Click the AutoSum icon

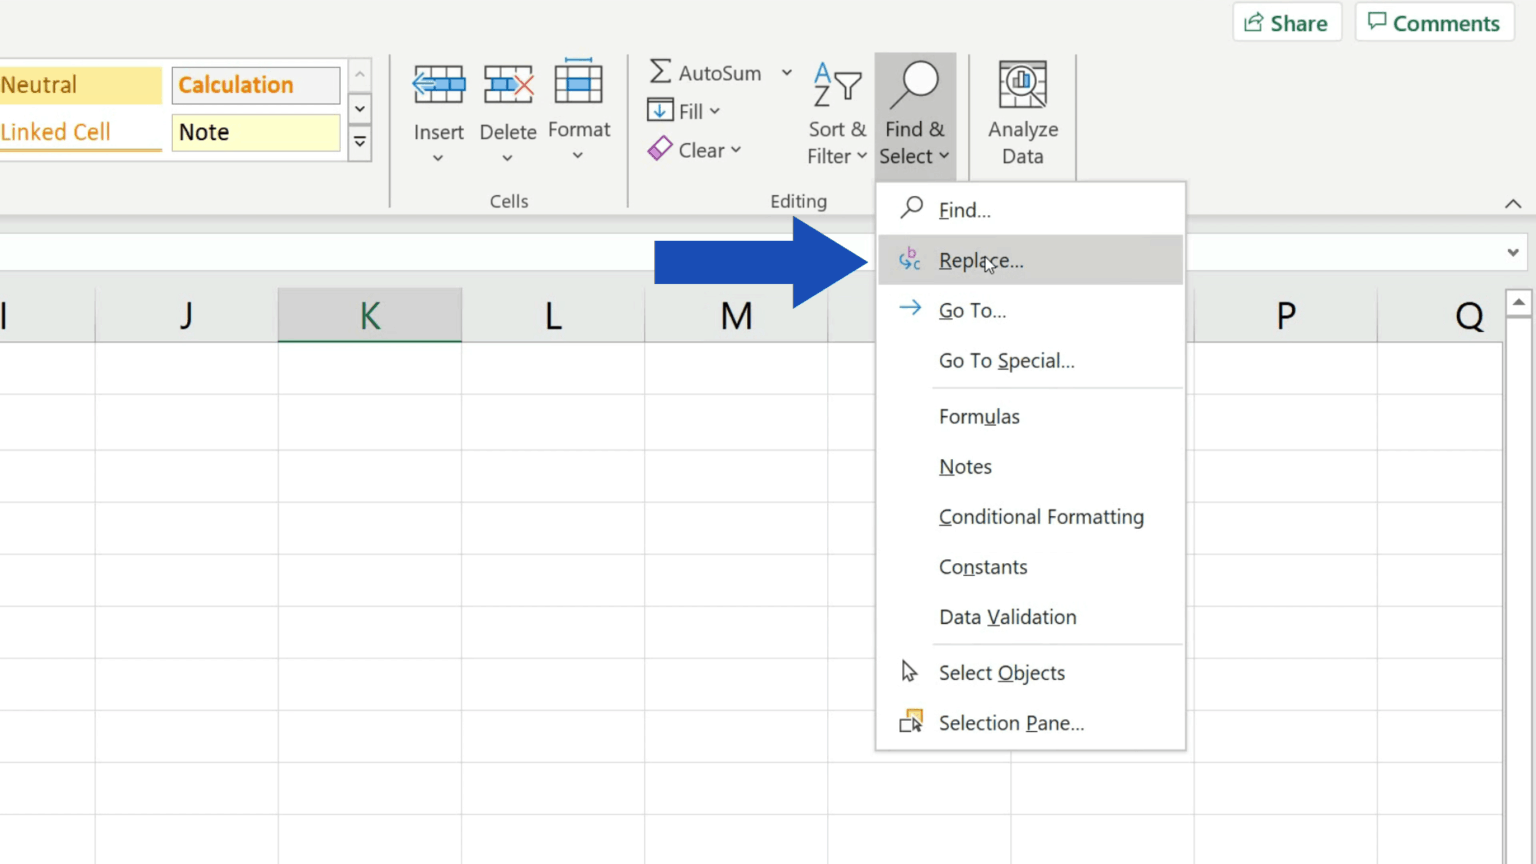[x=659, y=72]
